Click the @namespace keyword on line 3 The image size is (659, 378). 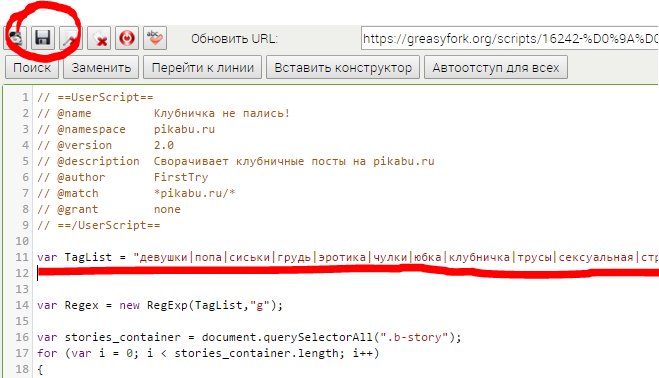[x=91, y=129]
